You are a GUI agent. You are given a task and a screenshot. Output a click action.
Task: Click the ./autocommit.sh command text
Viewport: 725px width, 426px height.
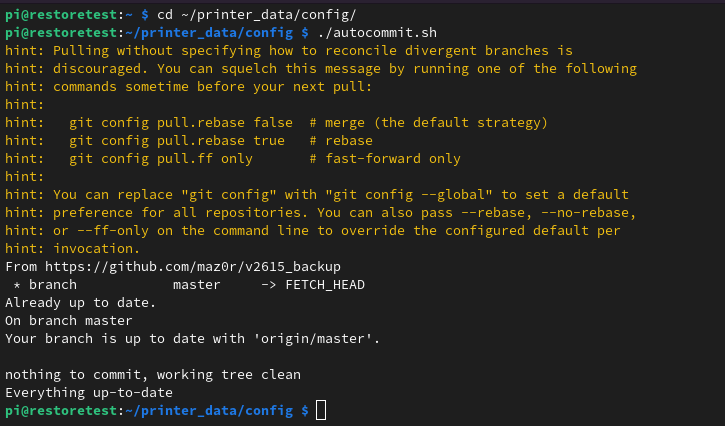pyautogui.click(x=377, y=33)
